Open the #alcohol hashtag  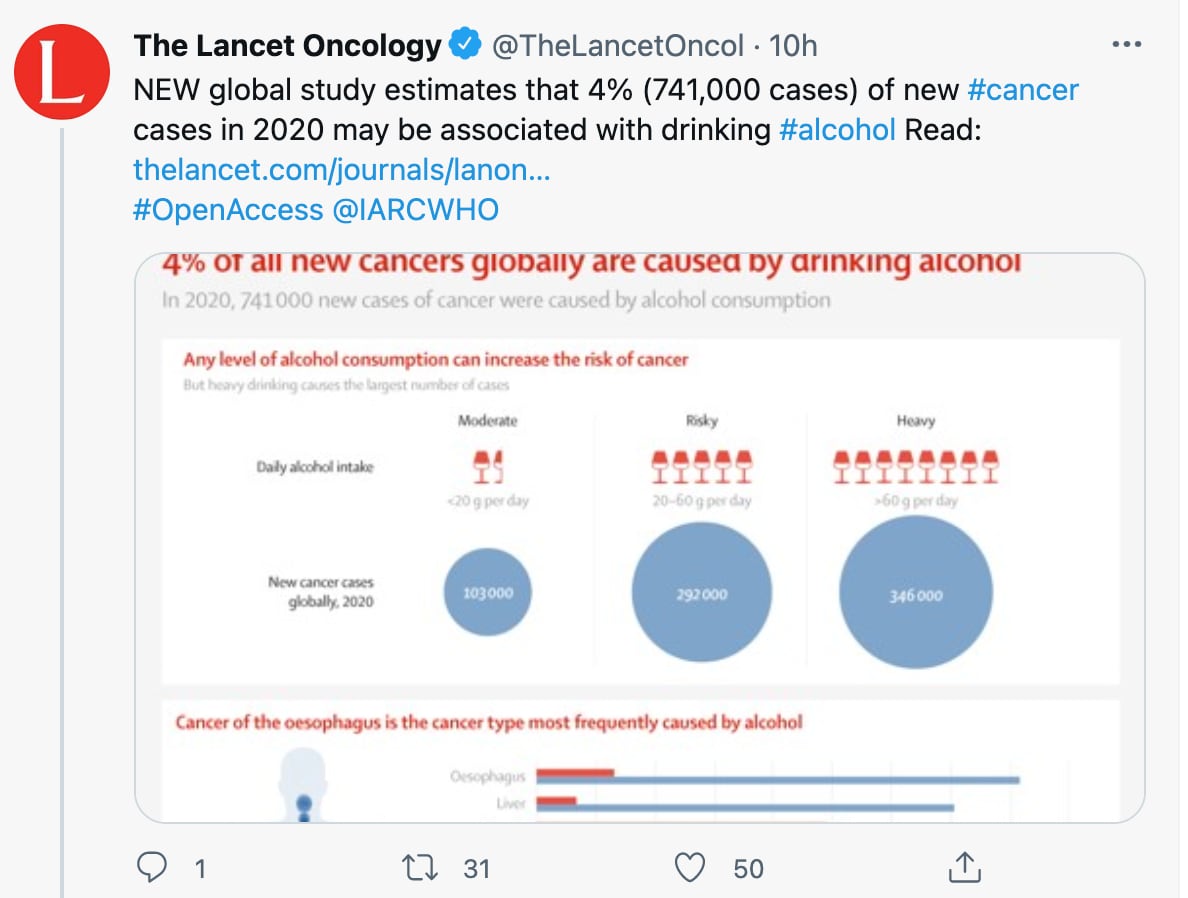pyautogui.click(x=836, y=130)
